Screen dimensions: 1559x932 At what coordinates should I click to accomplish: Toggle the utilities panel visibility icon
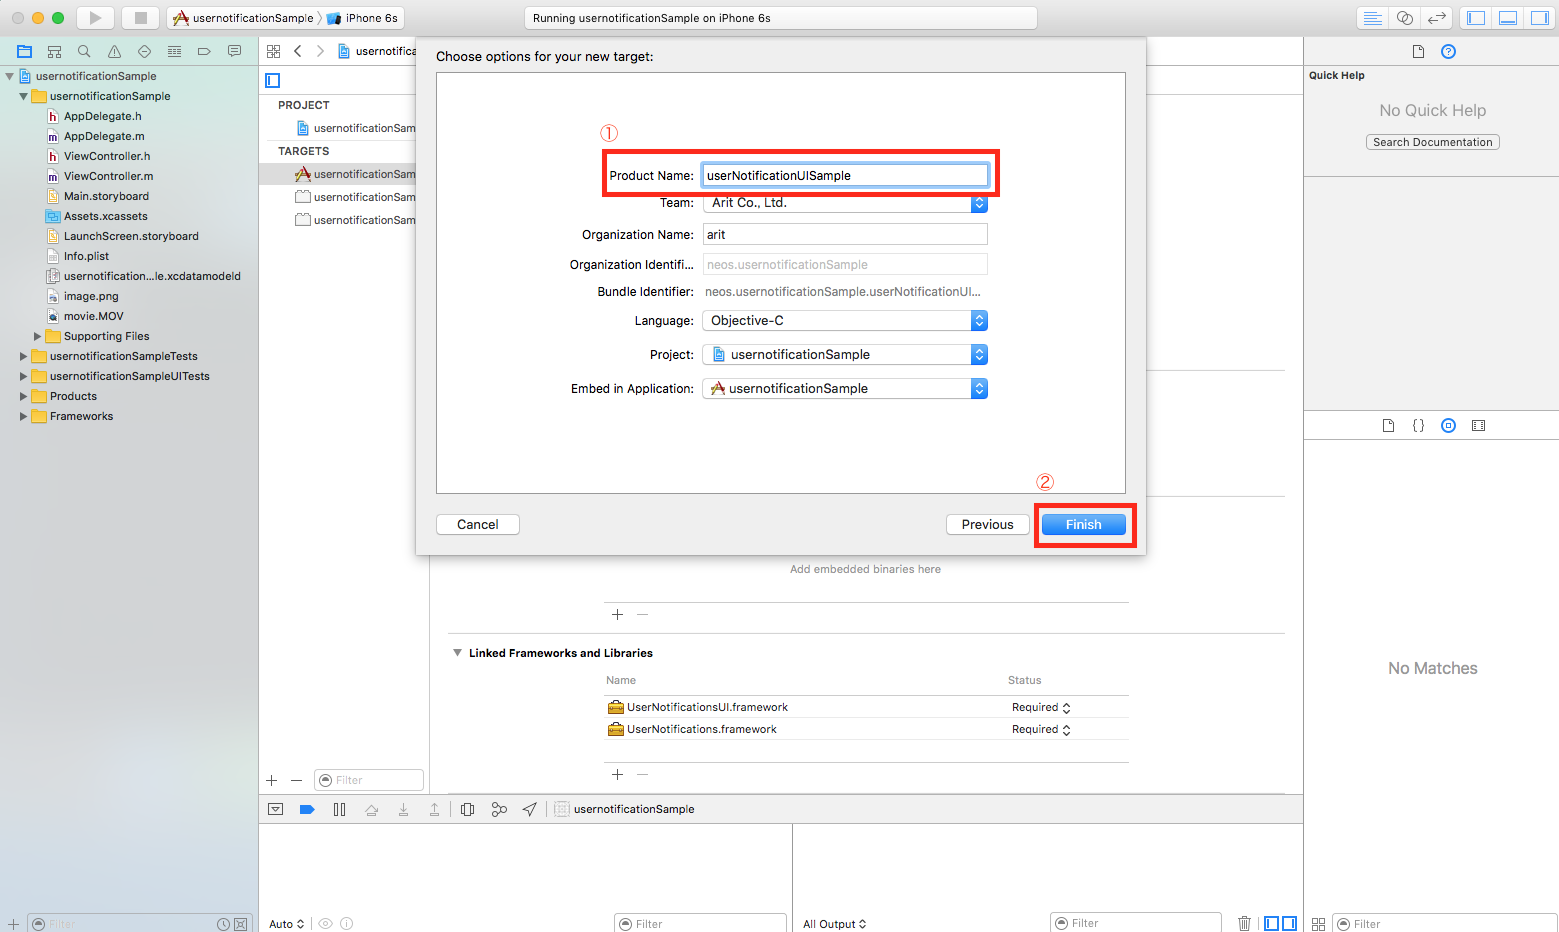click(1540, 18)
